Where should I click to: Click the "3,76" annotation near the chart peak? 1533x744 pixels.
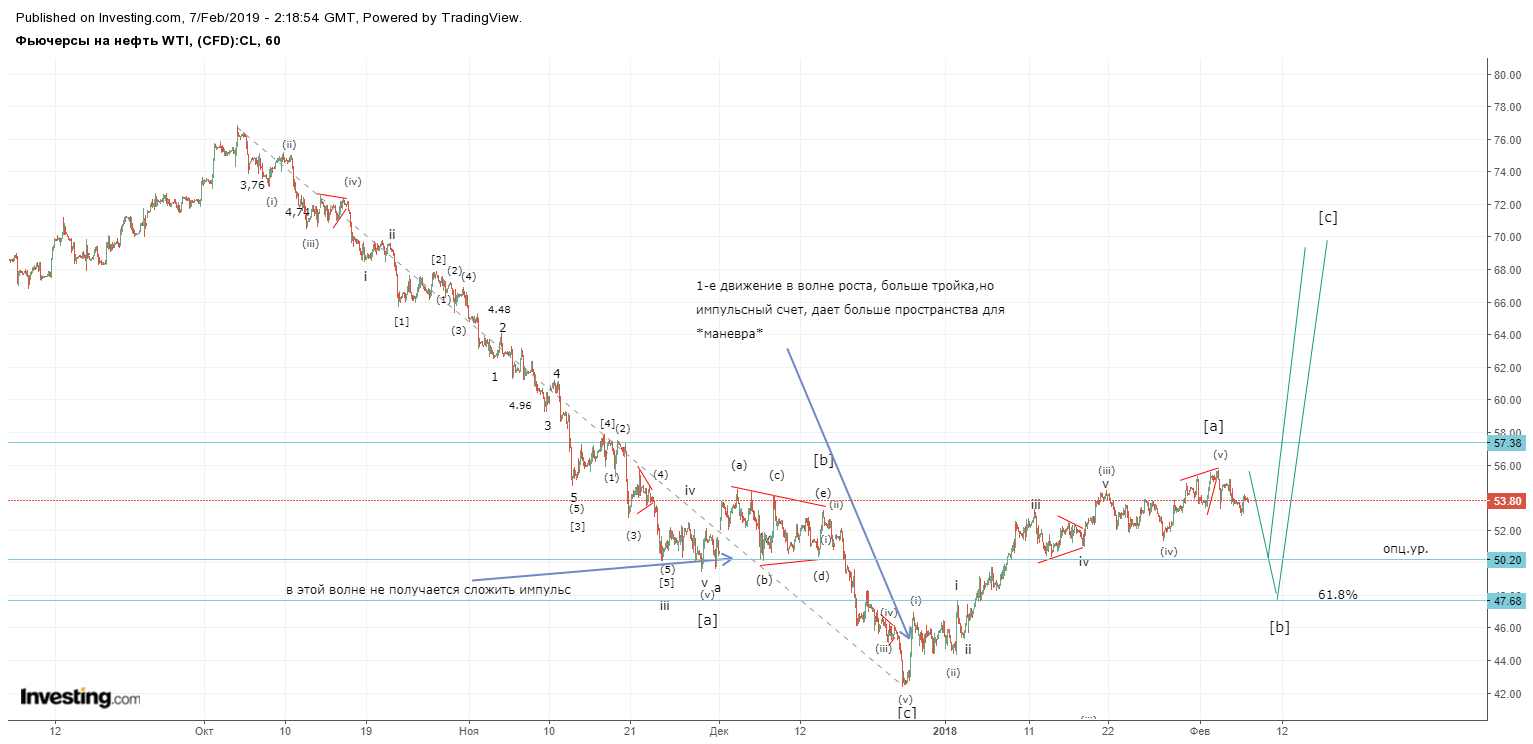(x=253, y=185)
